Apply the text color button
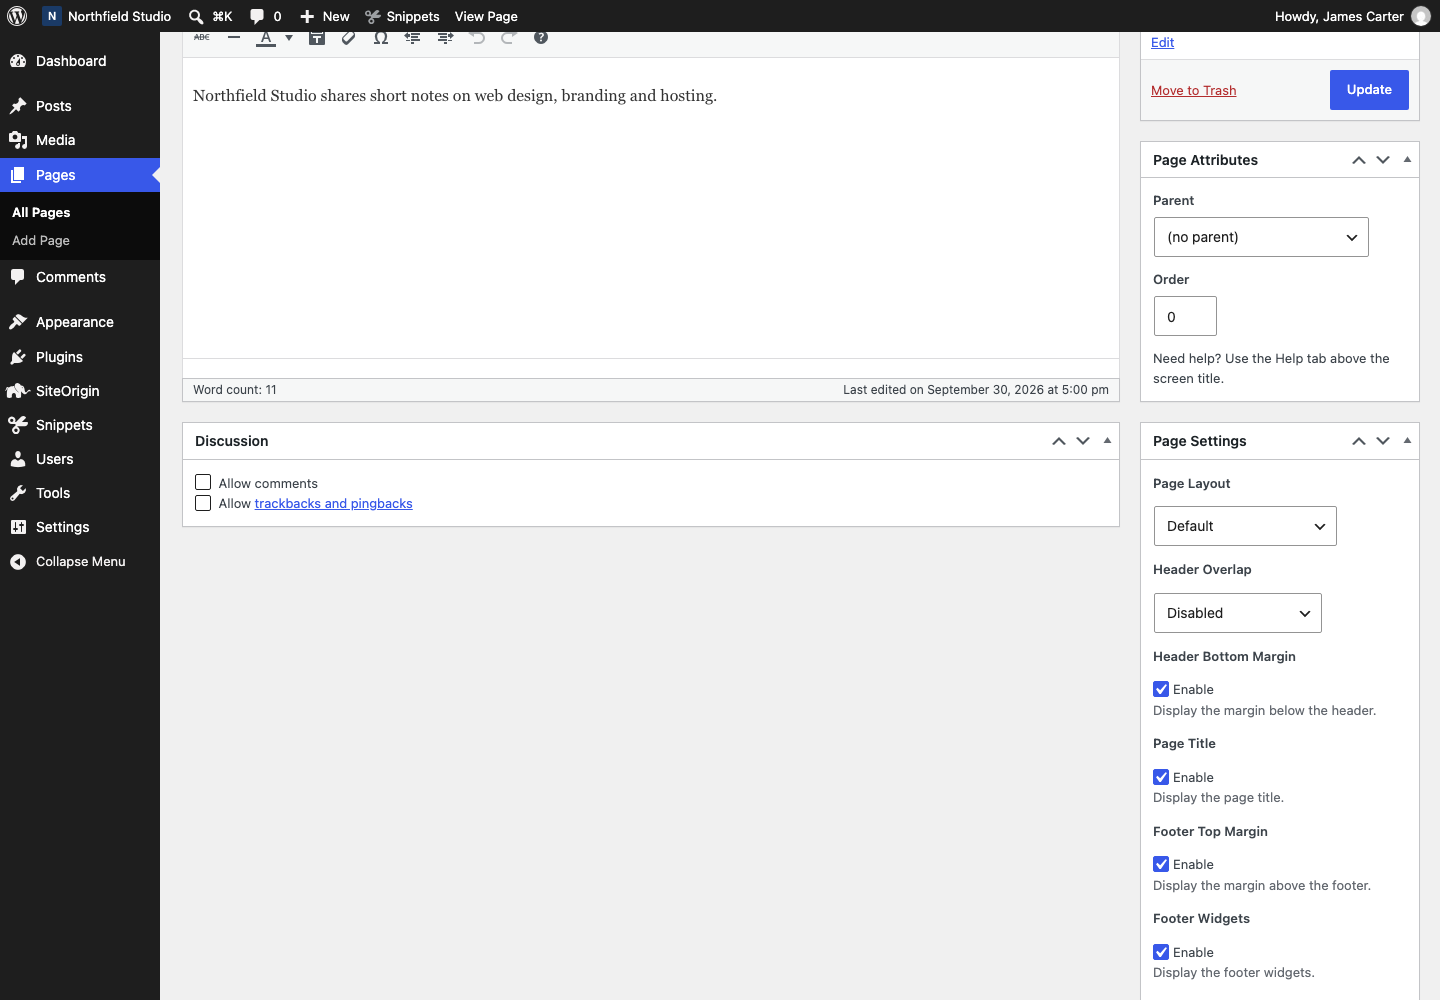 266,38
